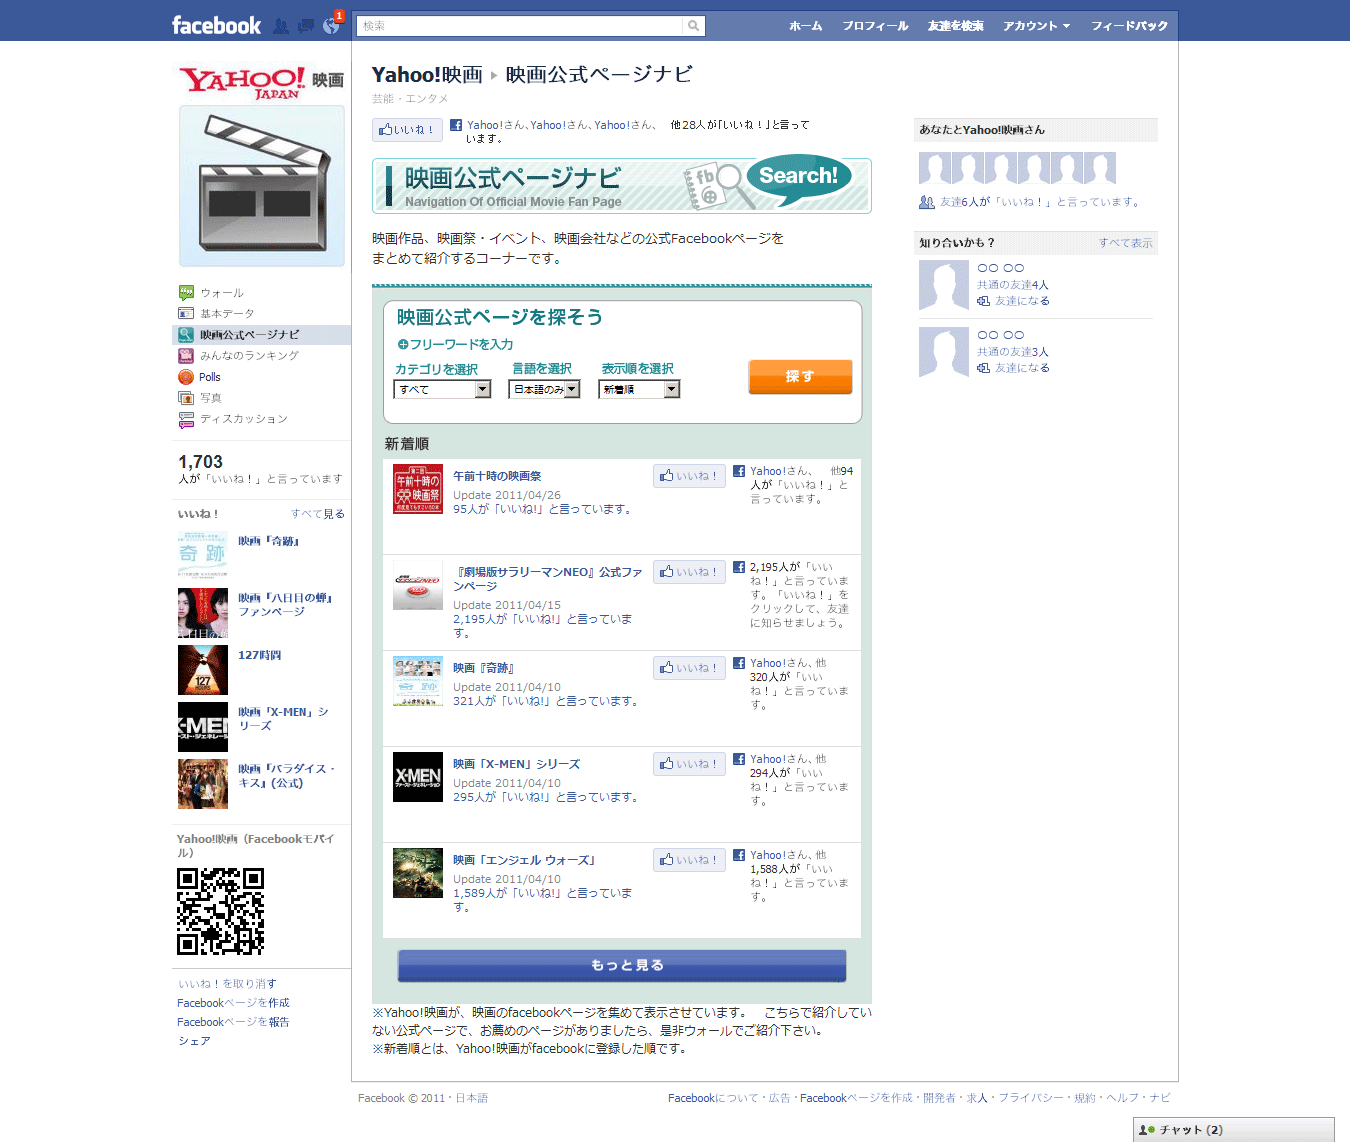
Task: Open 友達を検索 in top navigation
Action: point(956,26)
